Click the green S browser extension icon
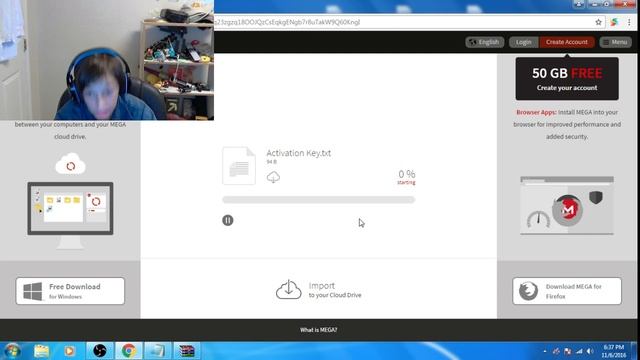This screenshot has width=640, height=360. [614, 22]
